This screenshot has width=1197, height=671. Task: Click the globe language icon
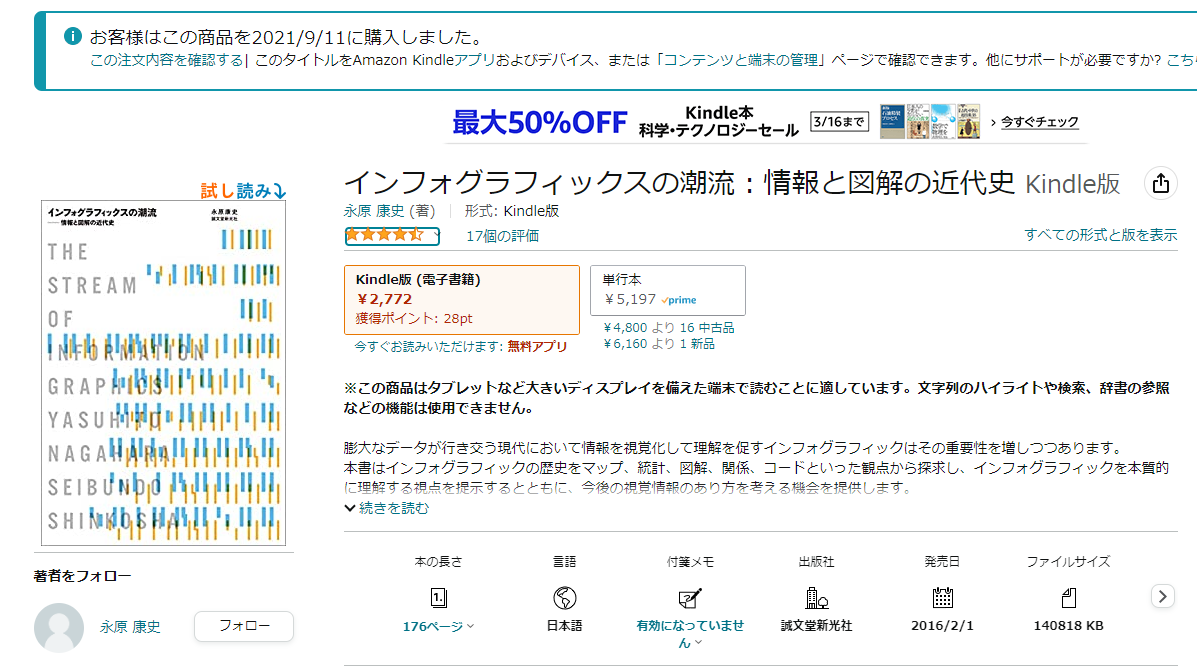[564, 598]
